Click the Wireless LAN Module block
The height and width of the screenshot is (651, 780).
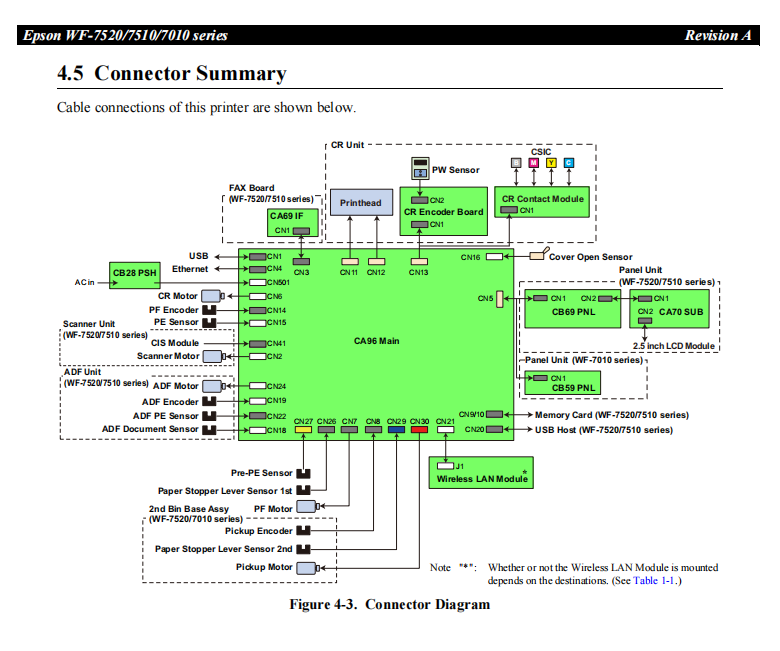pyautogui.click(x=481, y=472)
